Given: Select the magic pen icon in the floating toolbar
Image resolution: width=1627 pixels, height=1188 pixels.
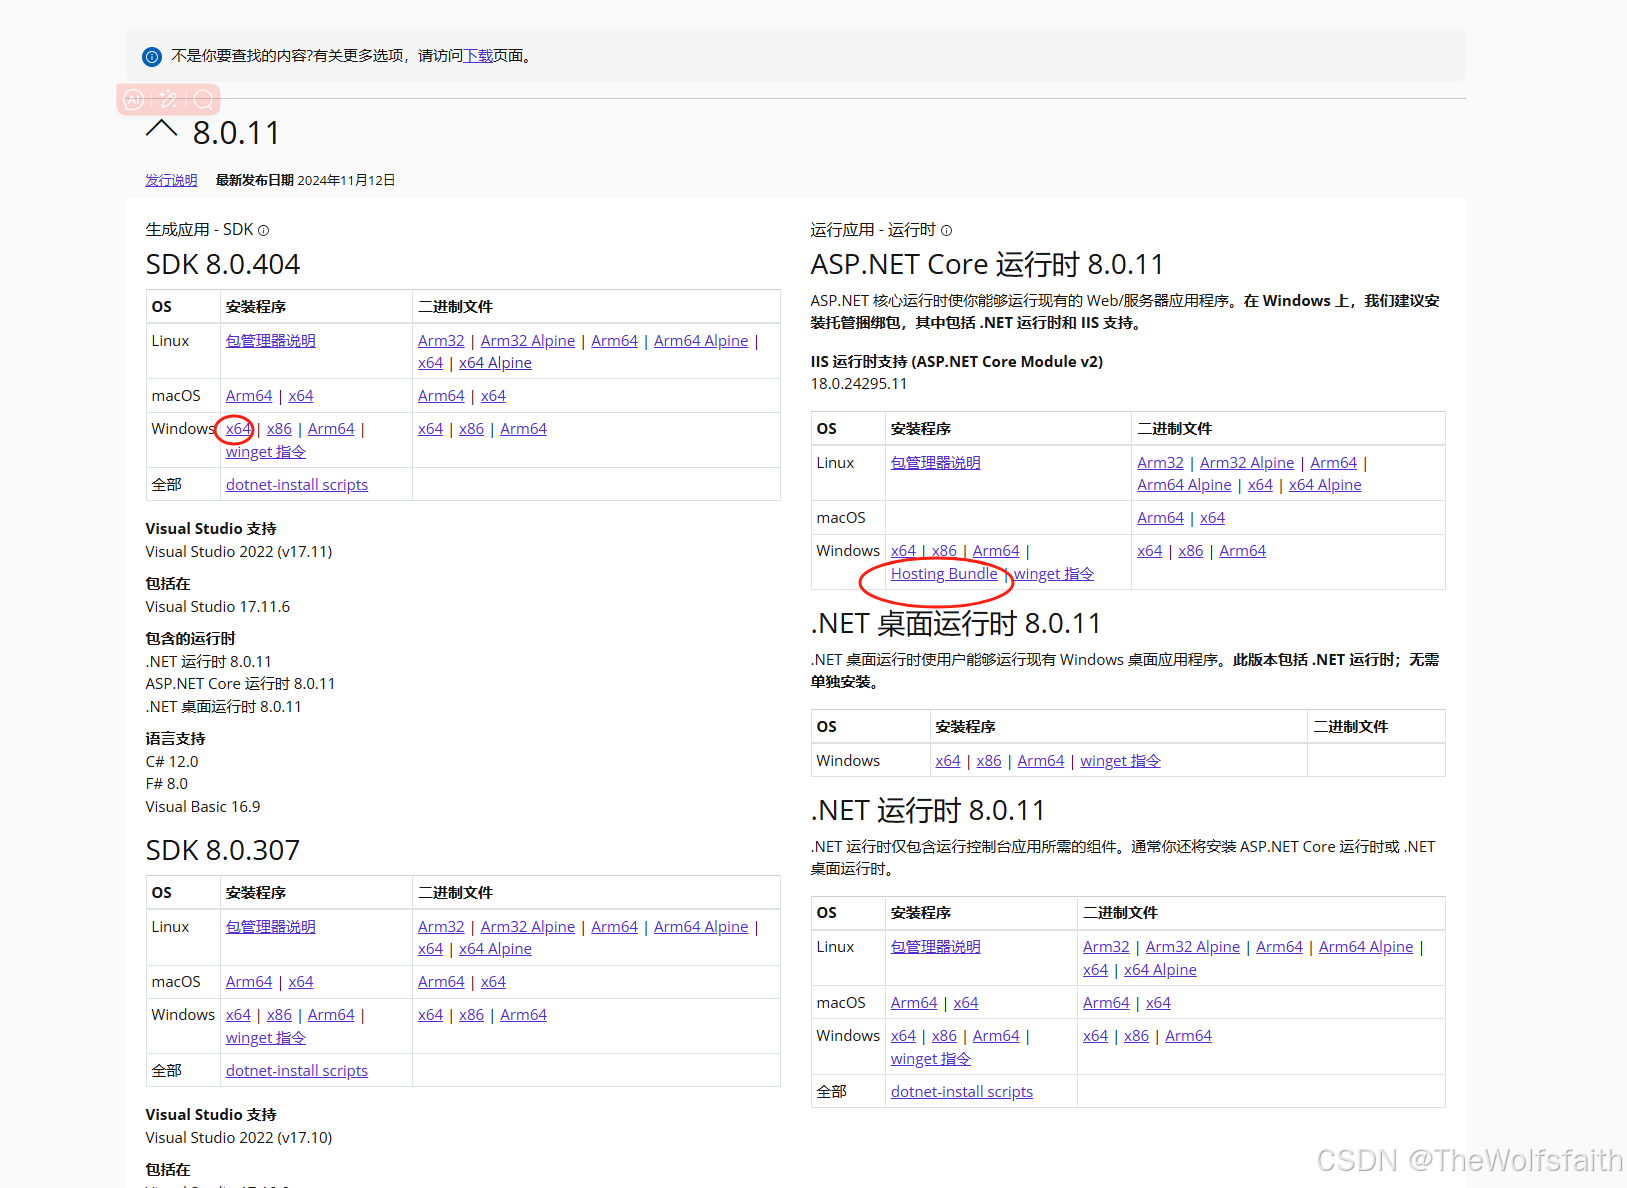Looking at the screenshot, I should (x=168, y=99).
